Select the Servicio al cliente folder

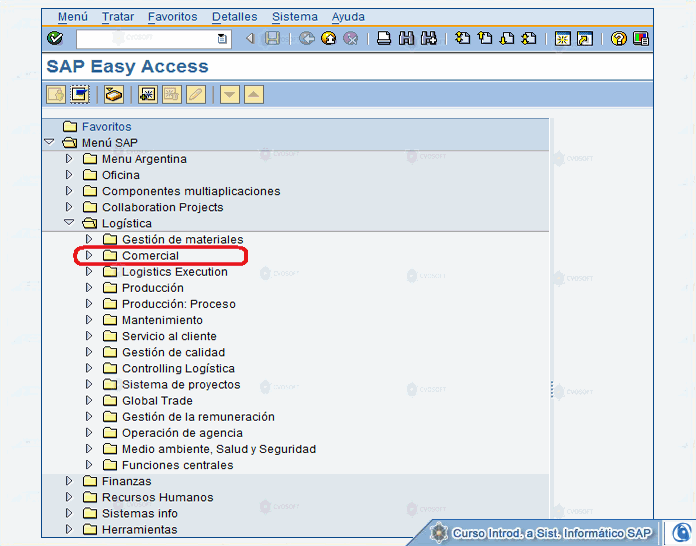[x=160, y=336]
